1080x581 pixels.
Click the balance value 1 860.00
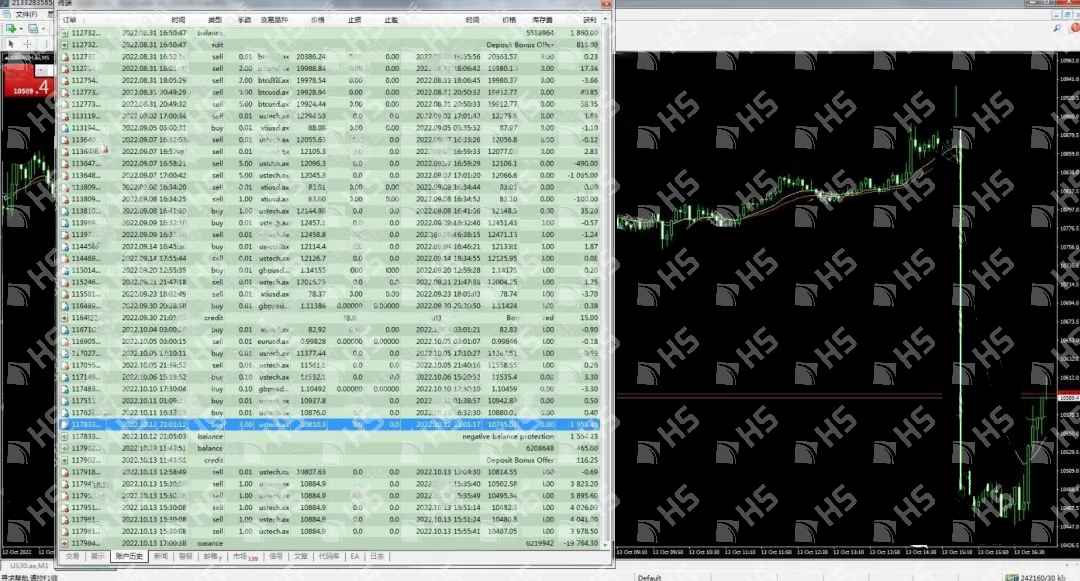coord(584,32)
